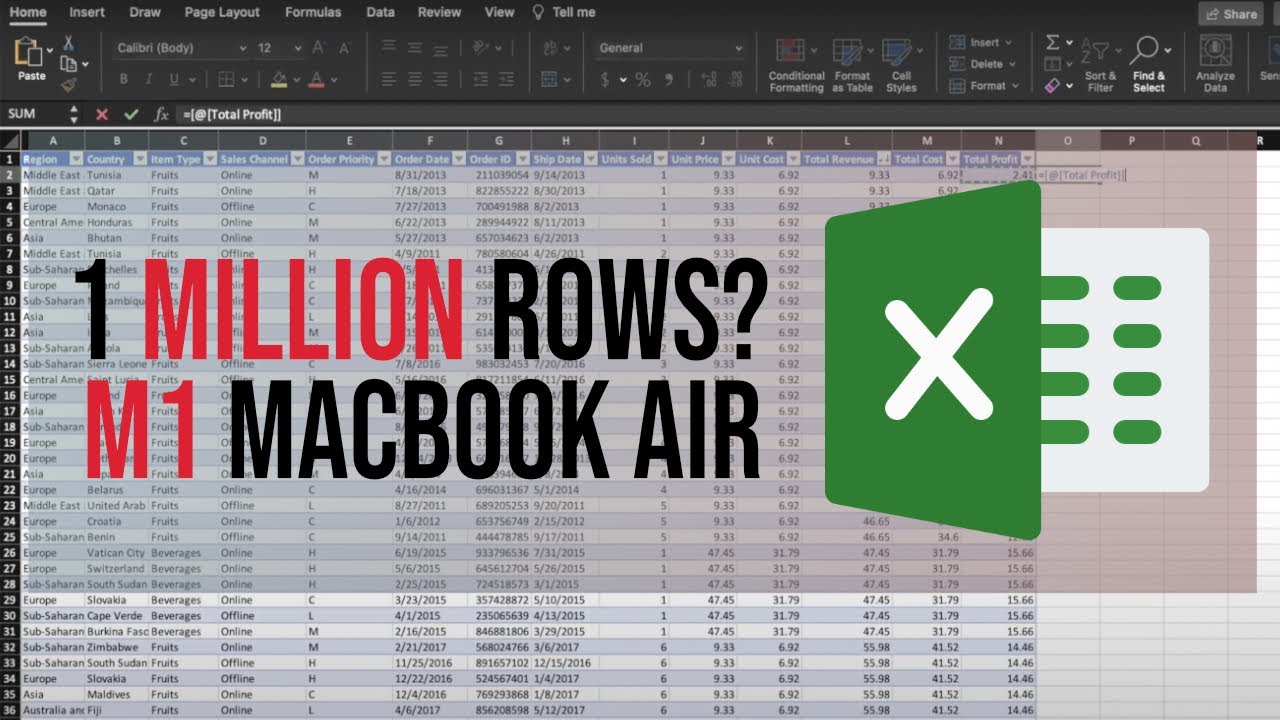Switch to the Page Layout tab

click(222, 12)
